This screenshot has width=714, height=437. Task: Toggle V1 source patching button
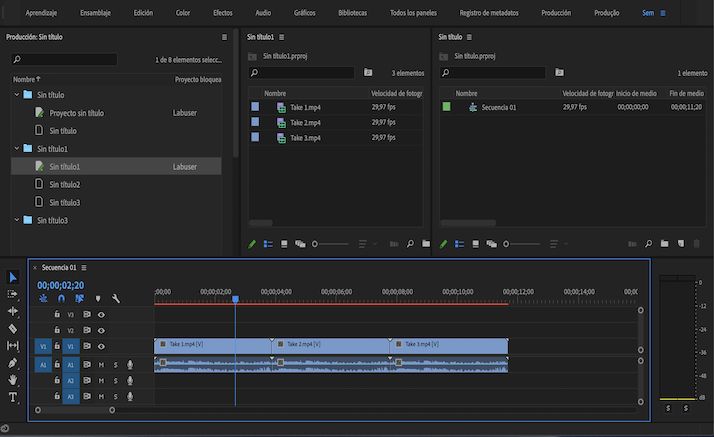(x=43, y=346)
